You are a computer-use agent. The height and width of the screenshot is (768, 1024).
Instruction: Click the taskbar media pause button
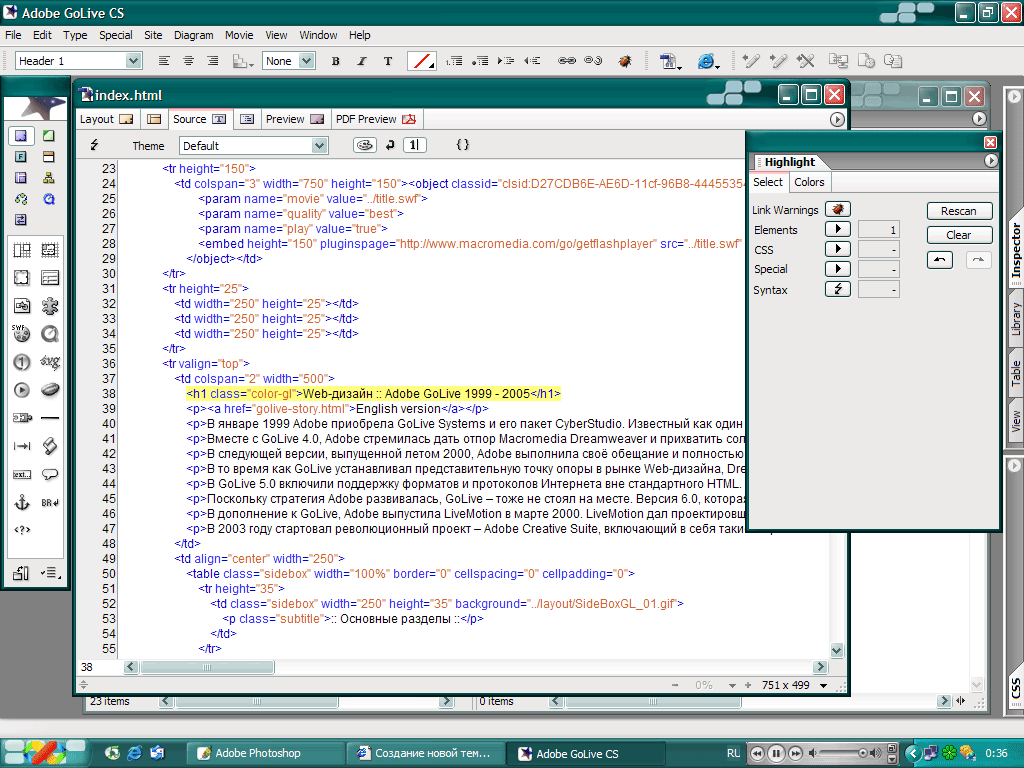(776, 753)
